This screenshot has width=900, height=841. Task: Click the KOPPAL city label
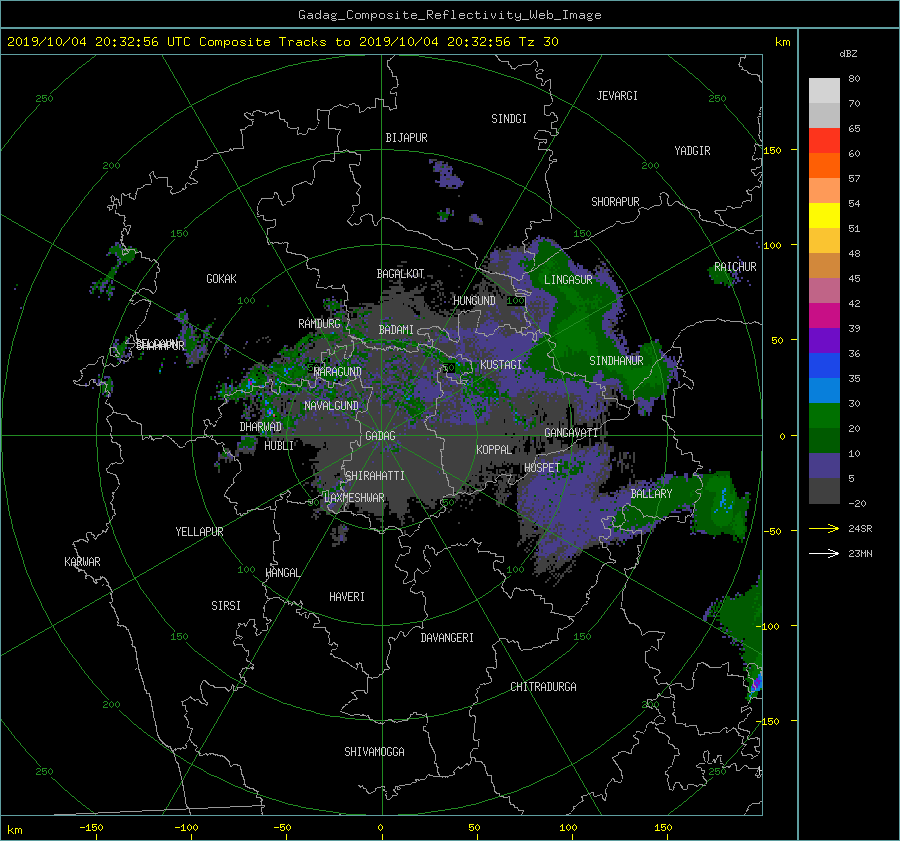(x=494, y=449)
